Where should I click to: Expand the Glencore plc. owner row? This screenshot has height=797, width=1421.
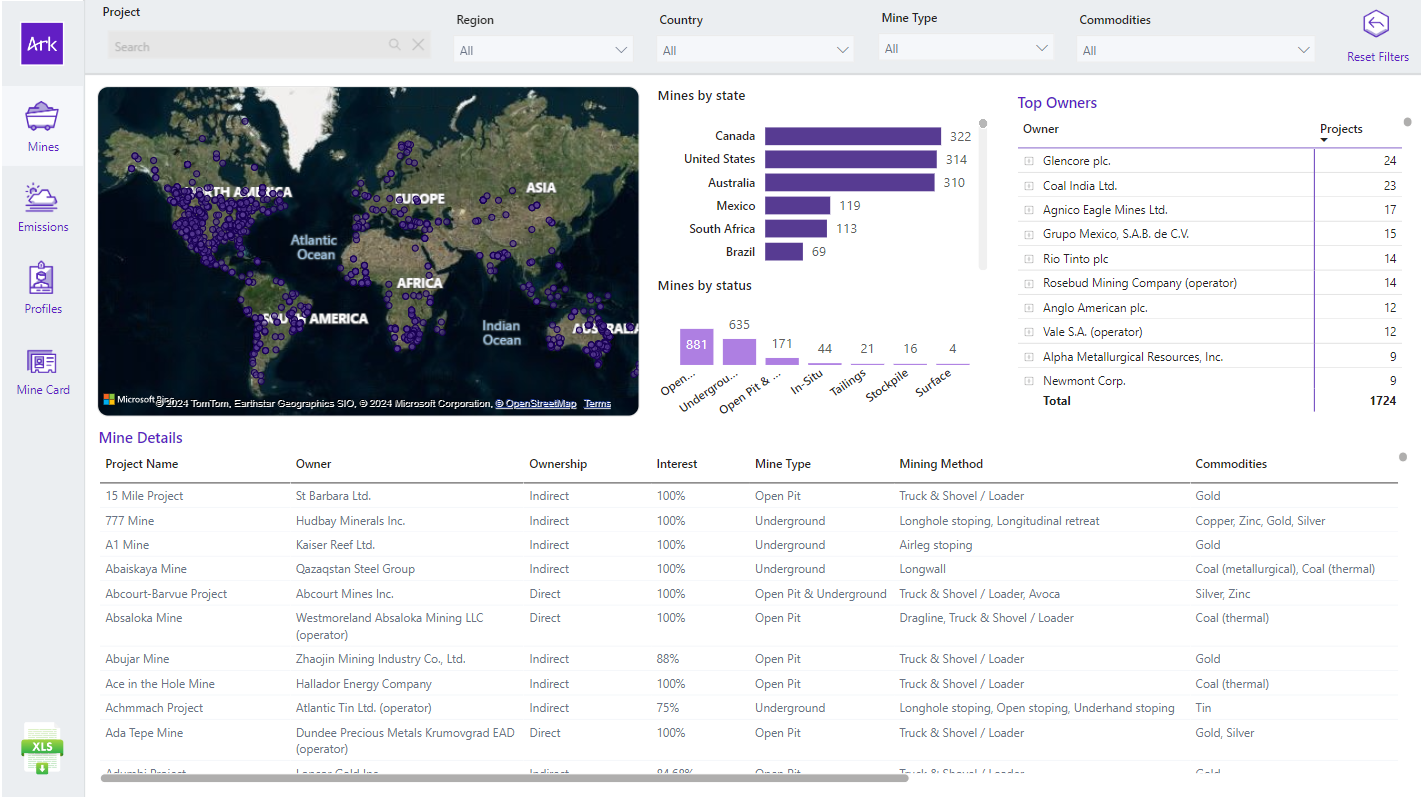point(1028,161)
